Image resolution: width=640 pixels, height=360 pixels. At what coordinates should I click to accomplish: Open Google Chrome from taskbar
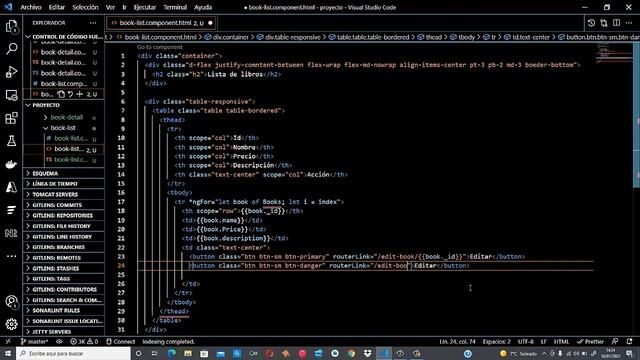(x=351, y=353)
